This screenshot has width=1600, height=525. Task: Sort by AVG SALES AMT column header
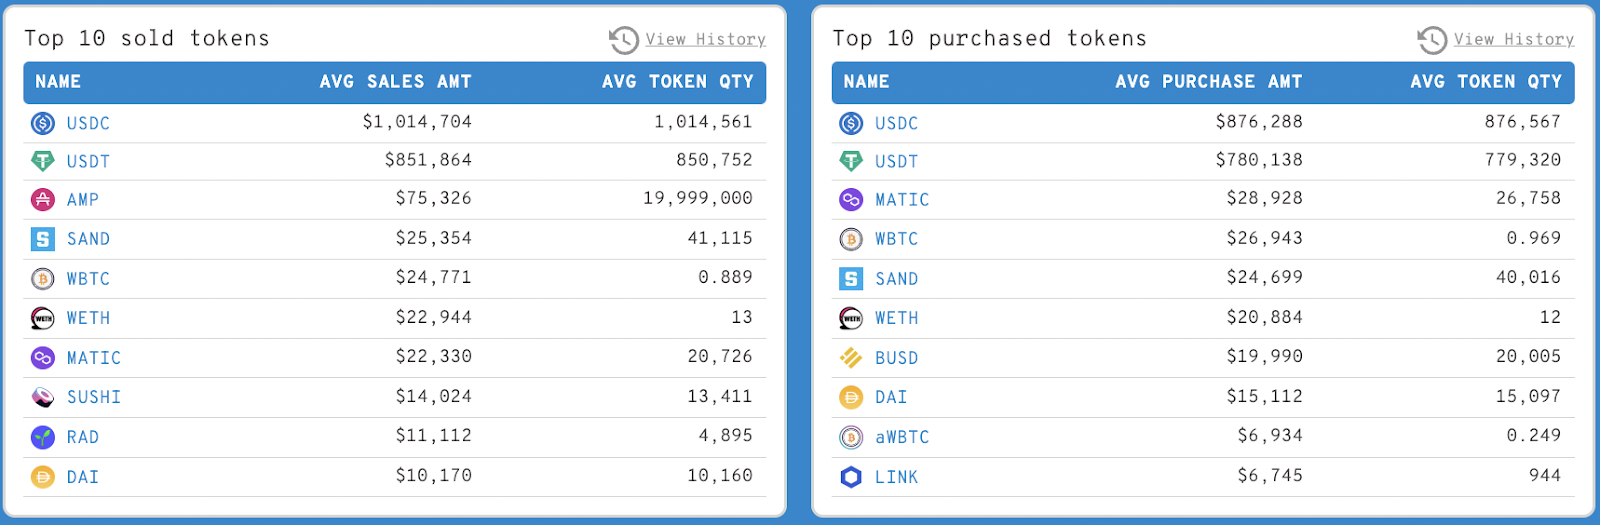[395, 82]
